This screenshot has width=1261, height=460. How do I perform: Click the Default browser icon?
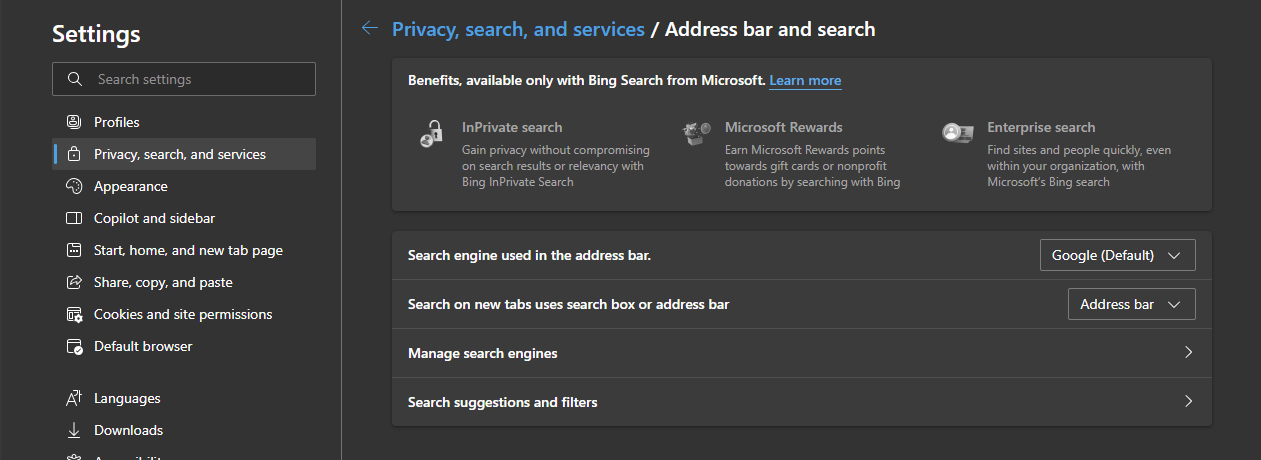click(74, 346)
